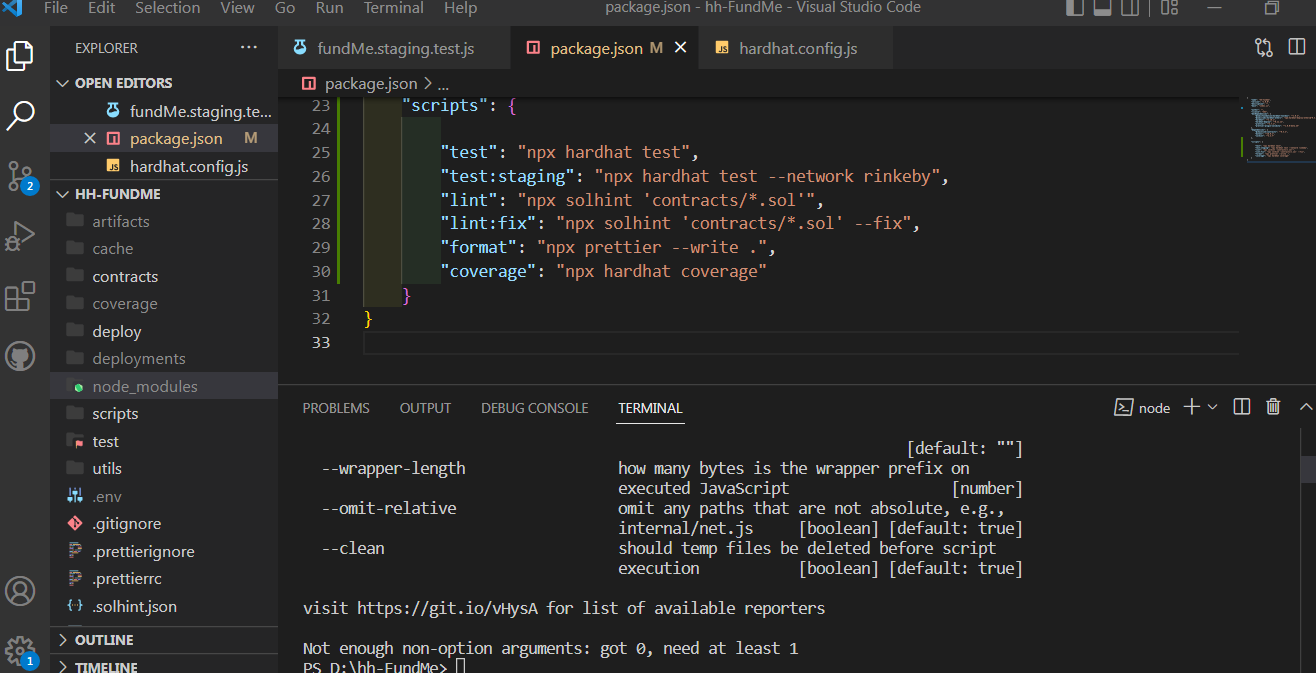
Task: Open the .prettierrc file
Action: (x=164, y=578)
